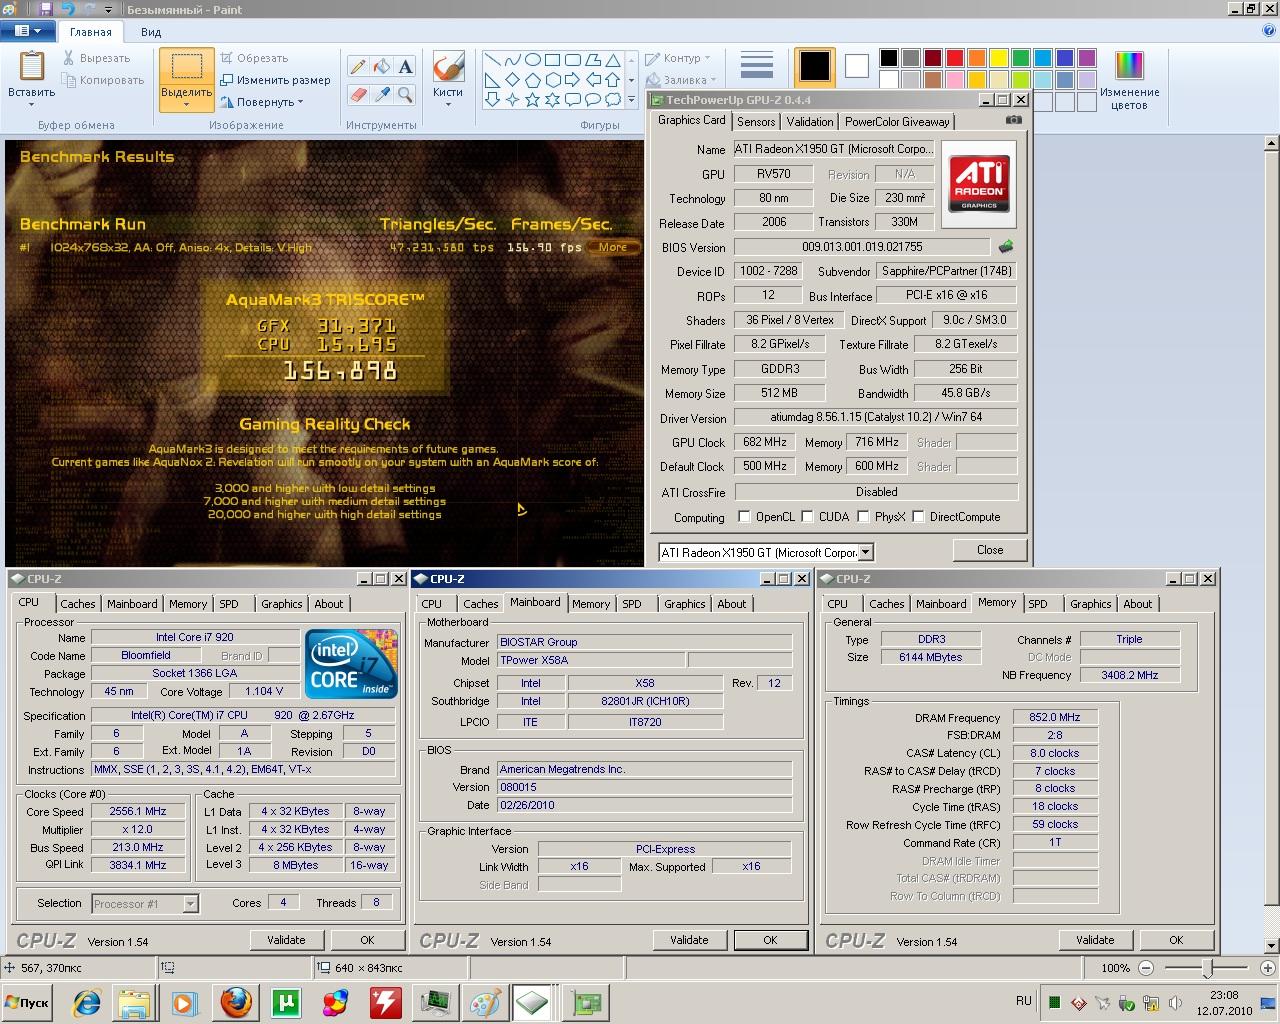Screen dimensions: 1280x1024
Task: Select the Eraser tool in Paint
Action: tap(357, 94)
